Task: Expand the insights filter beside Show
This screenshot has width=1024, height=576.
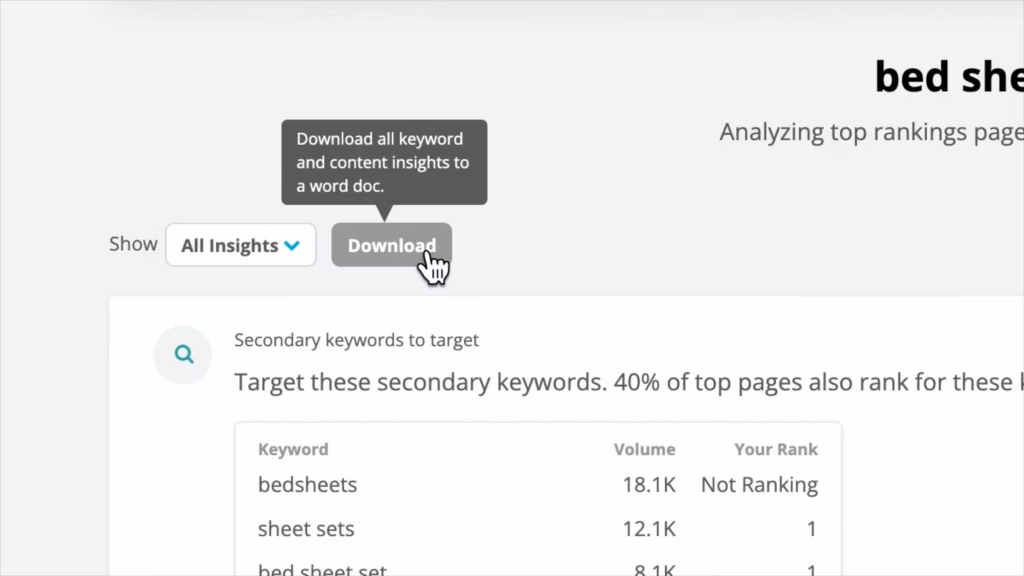Action: [x=240, y=245]
